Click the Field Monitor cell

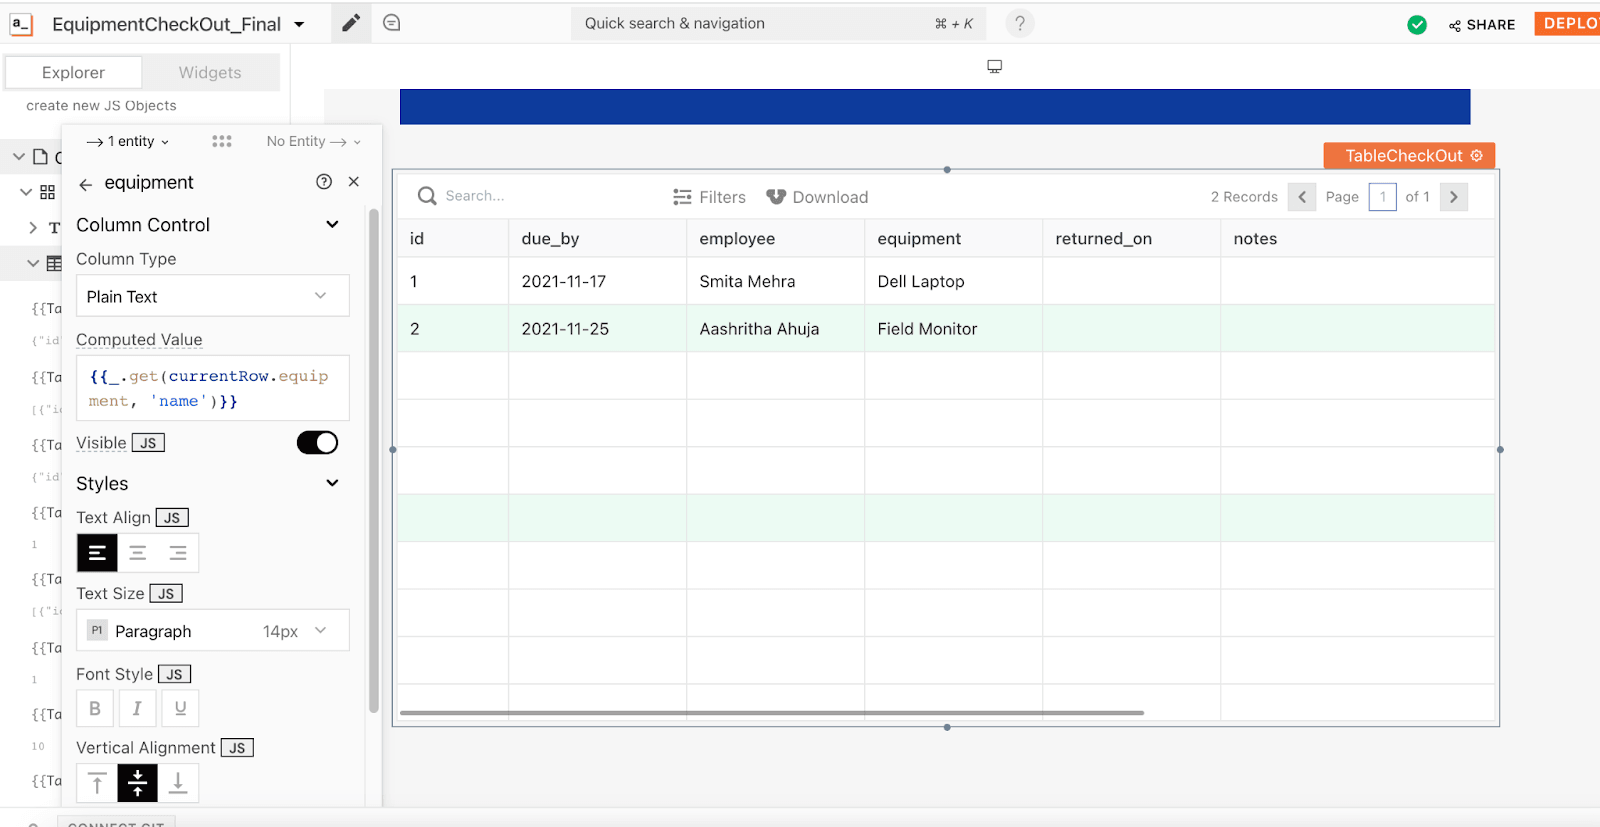tap(953, 328)
